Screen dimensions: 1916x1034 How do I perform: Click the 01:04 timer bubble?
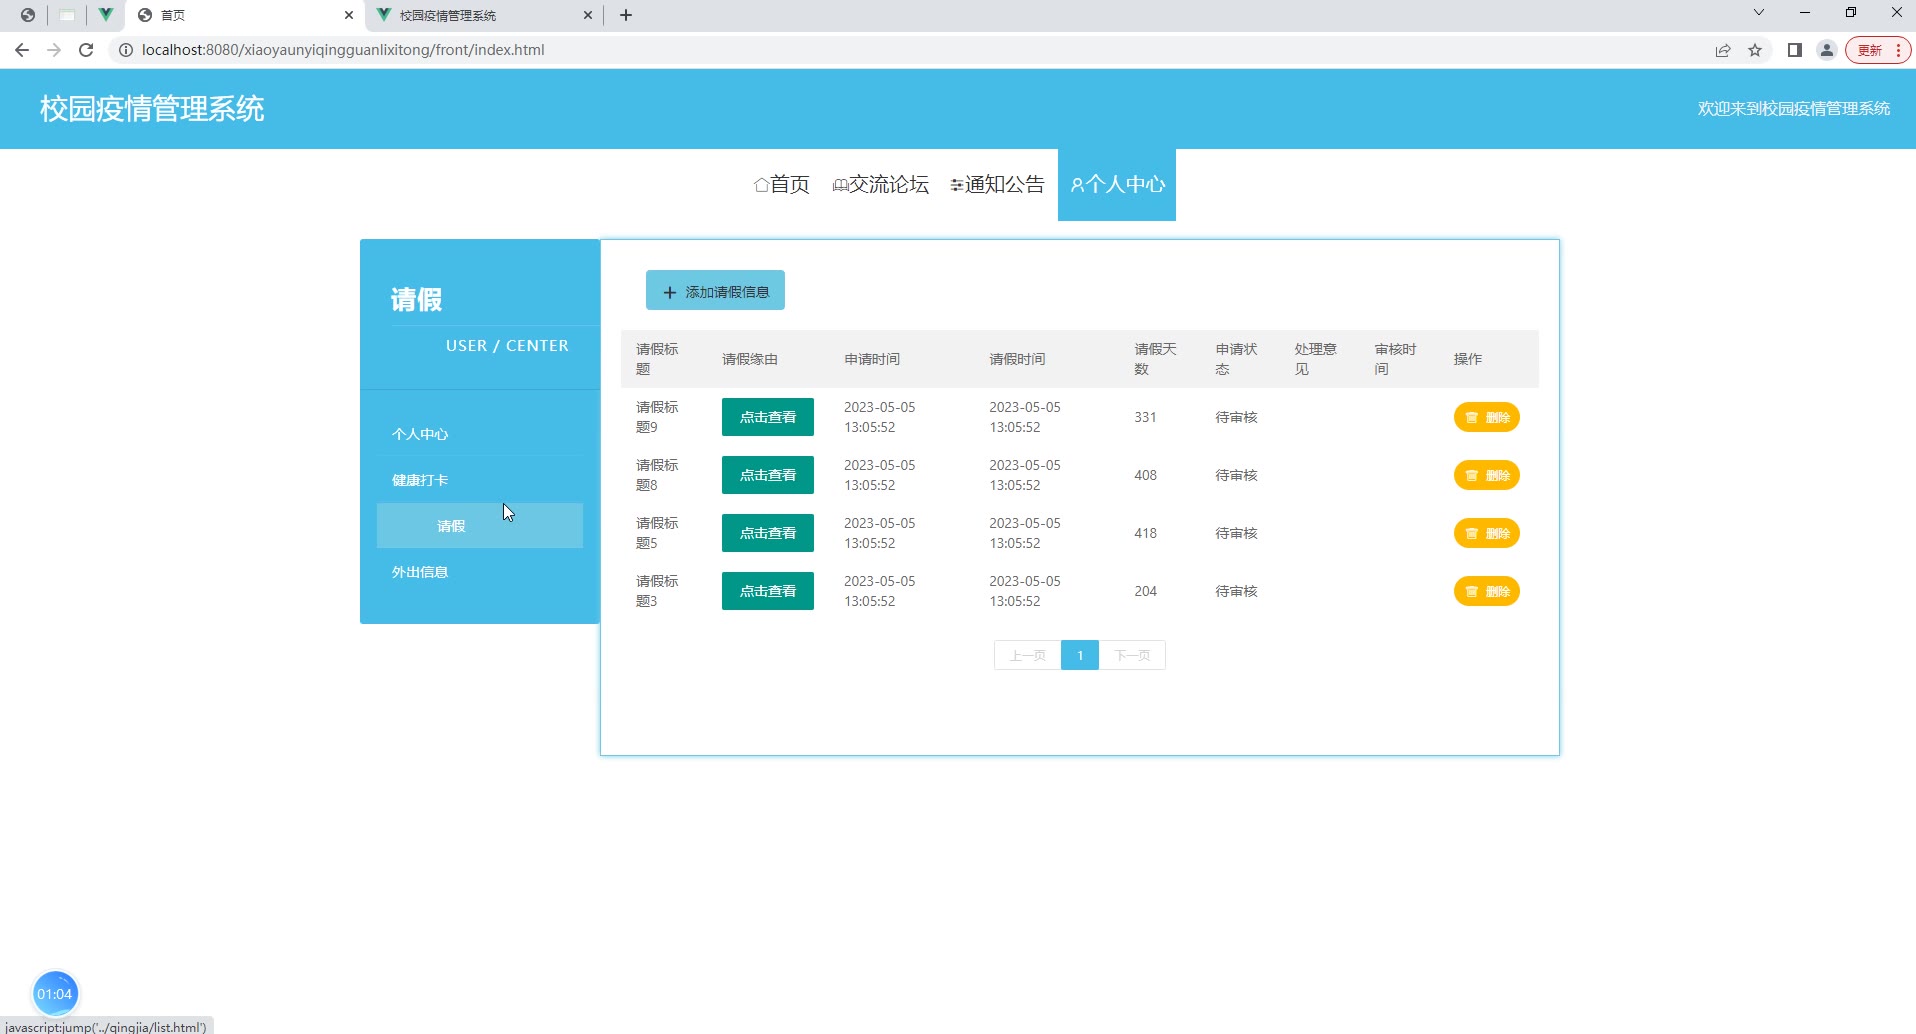(55, 993)
